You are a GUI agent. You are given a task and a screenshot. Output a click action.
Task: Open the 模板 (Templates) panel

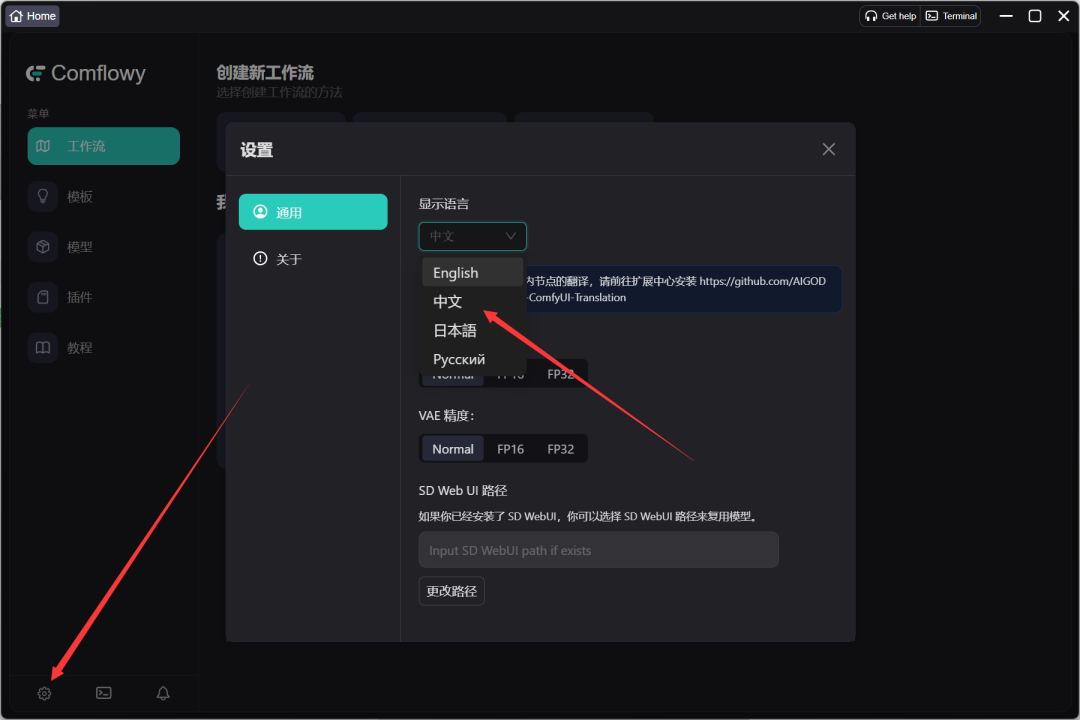coord(103,196)
